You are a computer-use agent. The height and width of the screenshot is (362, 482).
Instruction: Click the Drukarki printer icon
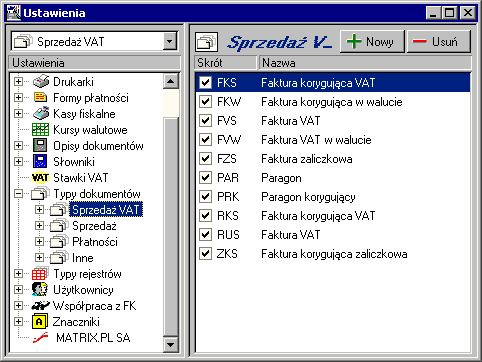pos(41,81)
